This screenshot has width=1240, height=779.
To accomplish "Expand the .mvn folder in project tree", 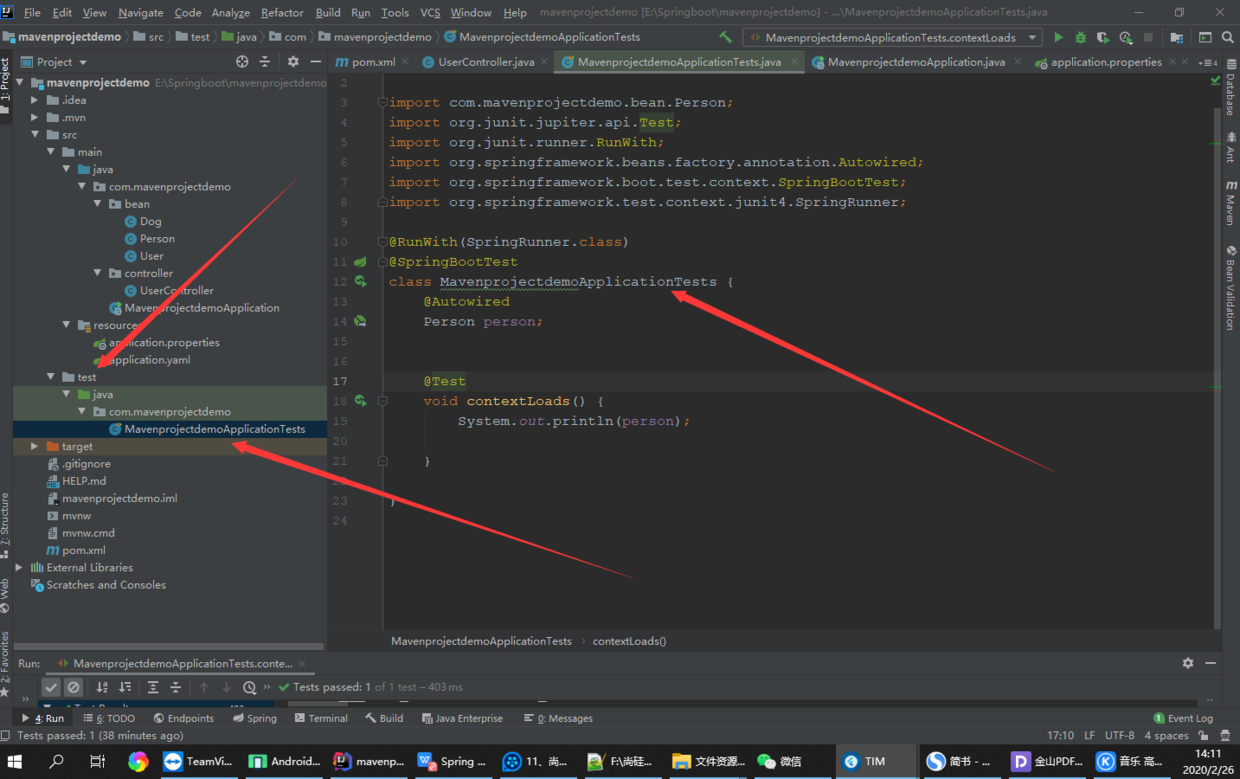I will click(x=36, y=117).
